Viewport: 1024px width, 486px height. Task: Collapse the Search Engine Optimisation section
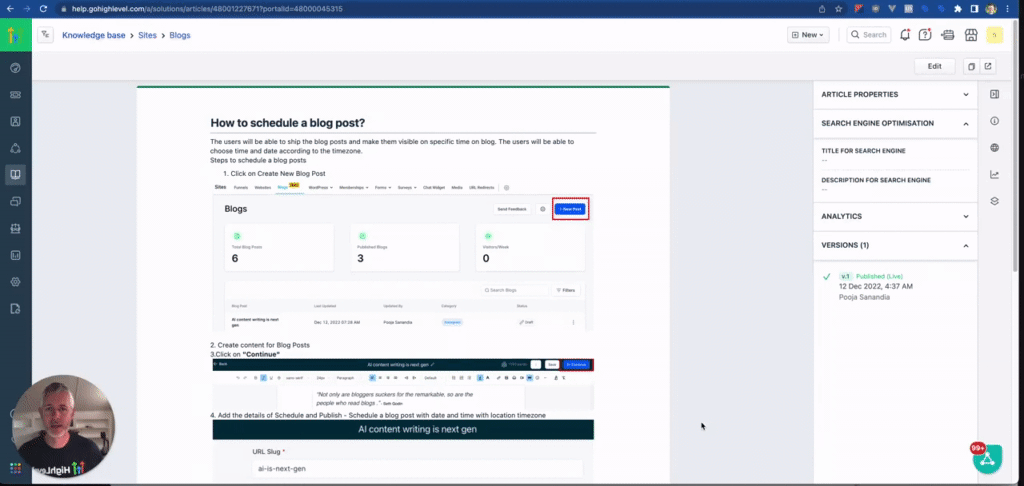(895, 123)
